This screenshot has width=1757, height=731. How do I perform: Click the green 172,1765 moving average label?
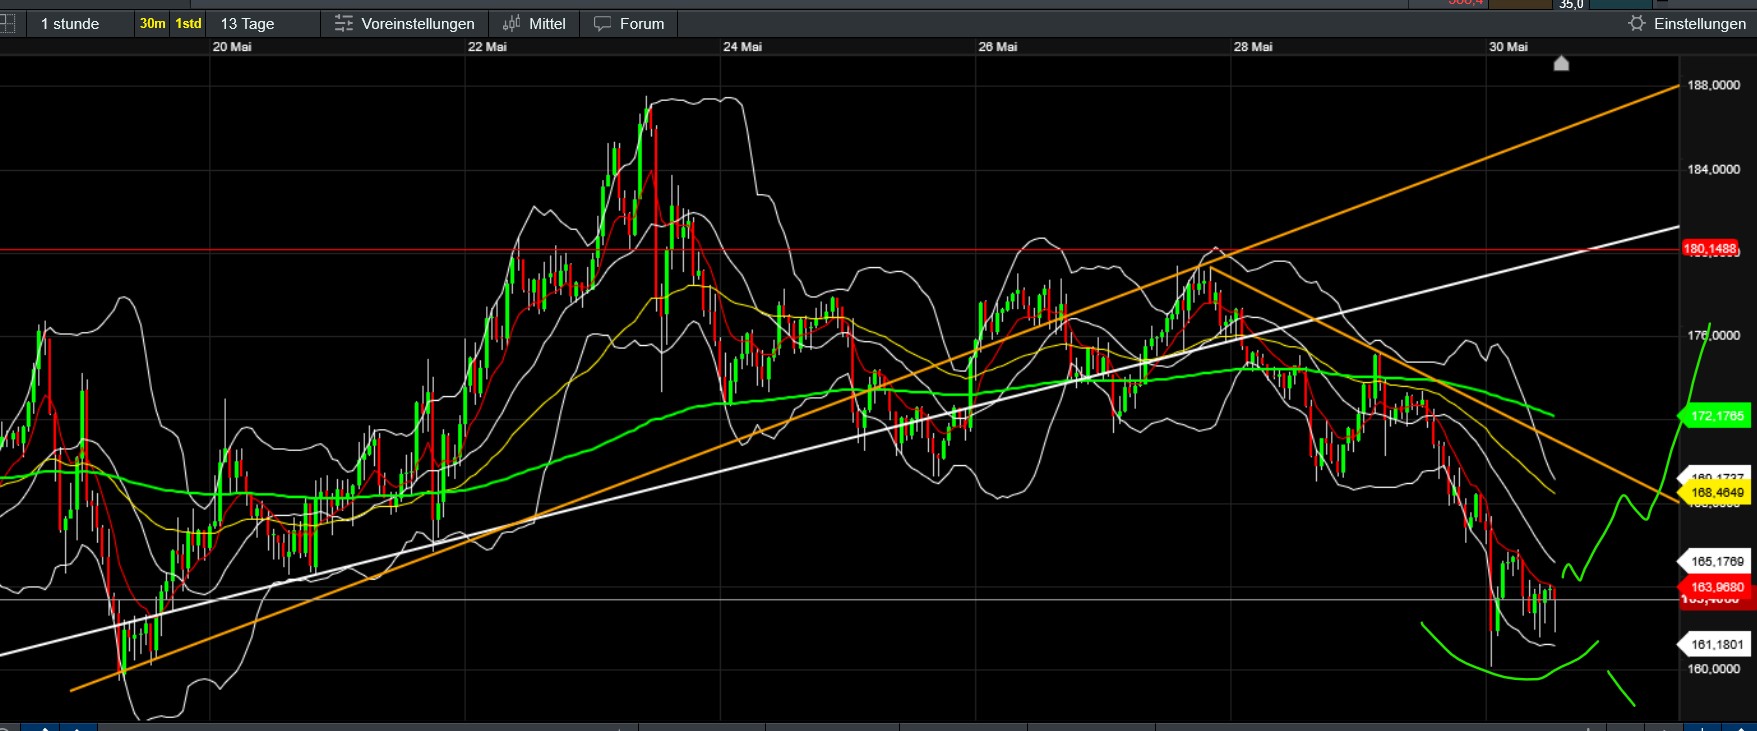pos(1716,416)
